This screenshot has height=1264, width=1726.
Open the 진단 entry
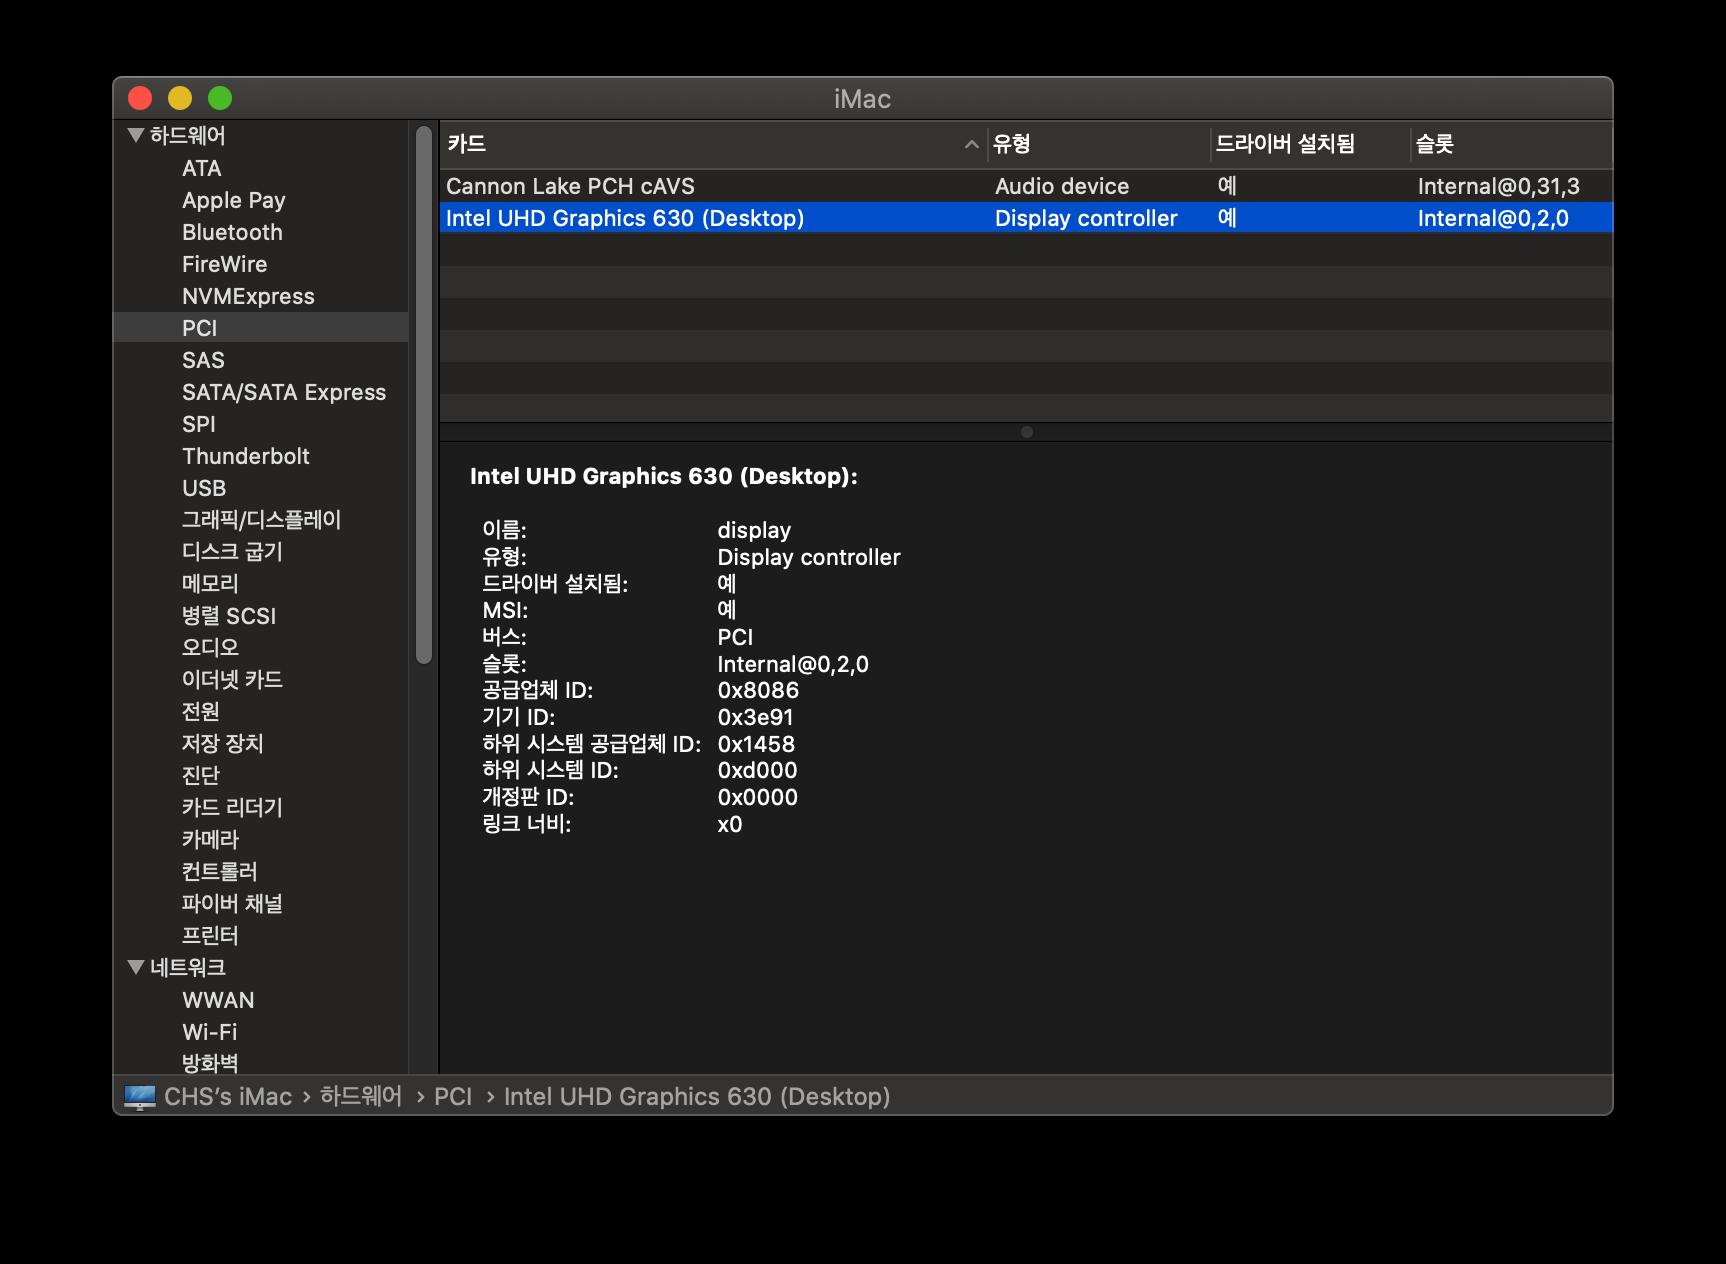pyautogui.click(x=200, y=776)
